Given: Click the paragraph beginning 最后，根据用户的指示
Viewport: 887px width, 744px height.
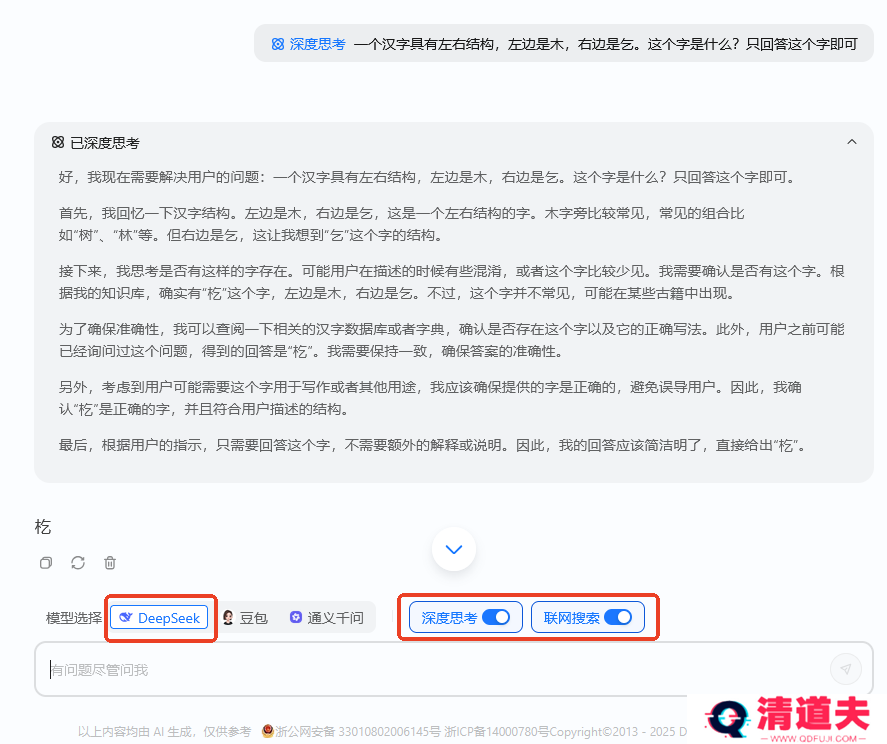Looking at the screenshot, I should tap(432, 445).
